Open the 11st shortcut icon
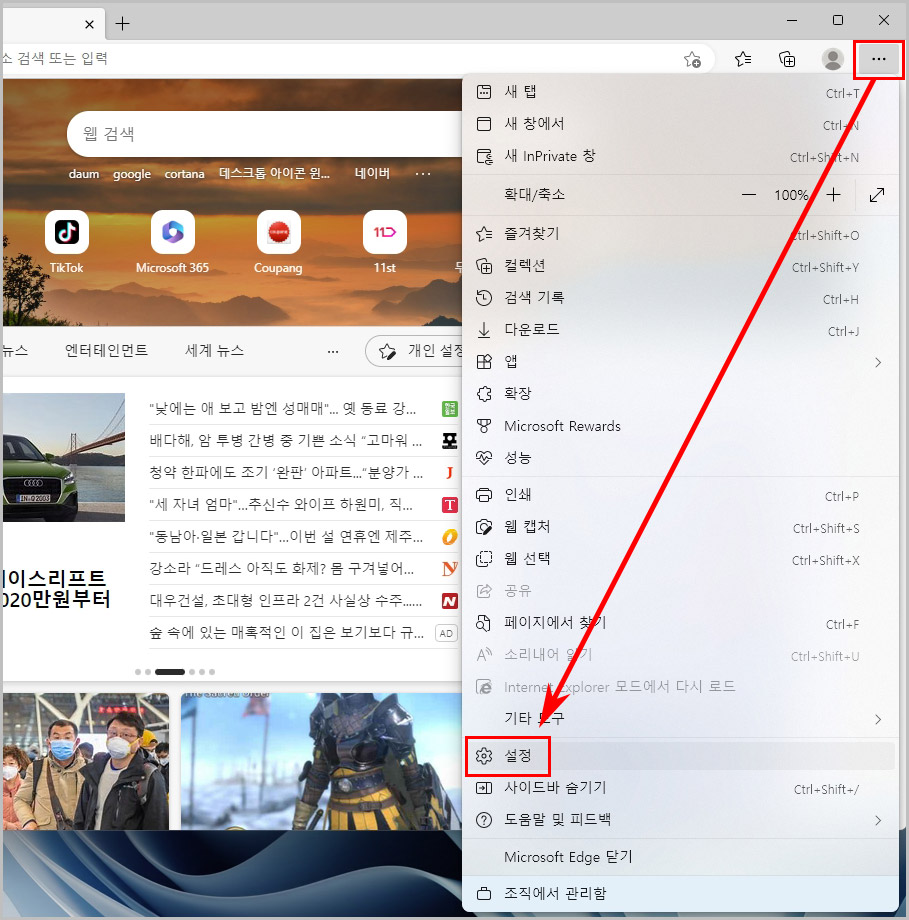This screenshot has width=909, height=920. pyautogui.click(x=384, y=232)
